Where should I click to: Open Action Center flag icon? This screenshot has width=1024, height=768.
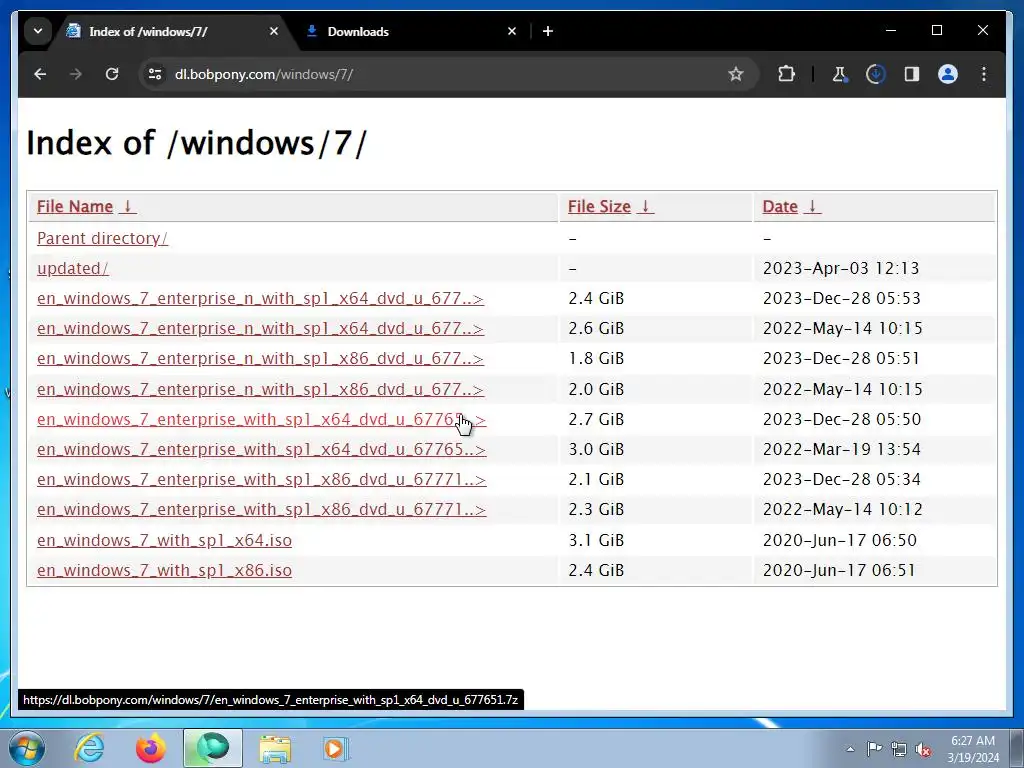click(x=874, y=749)
